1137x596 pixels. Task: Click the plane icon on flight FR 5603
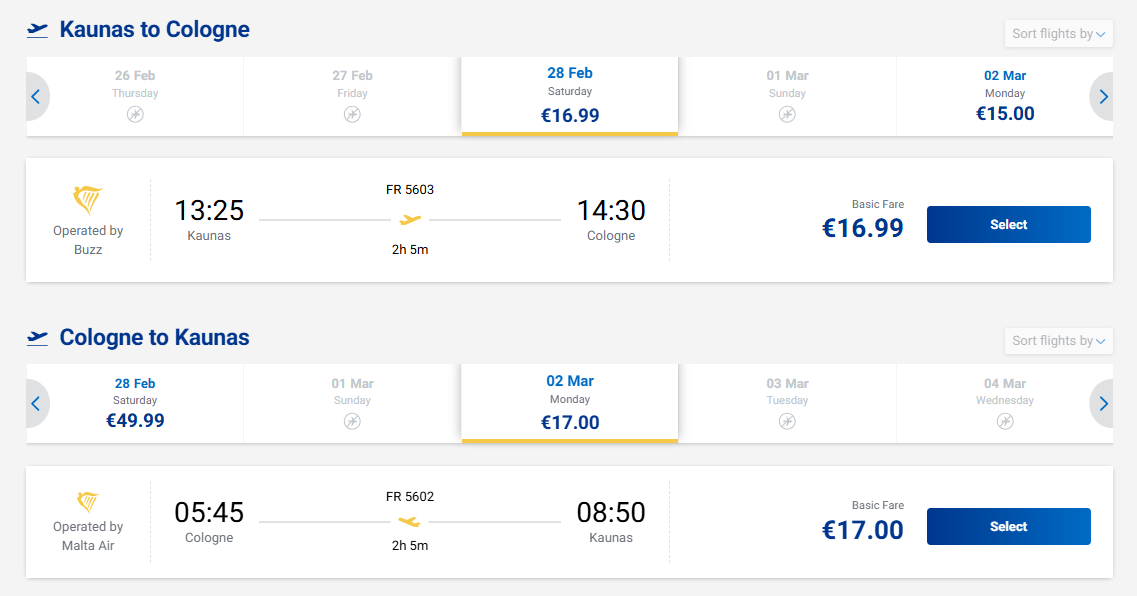coord(410,220)
